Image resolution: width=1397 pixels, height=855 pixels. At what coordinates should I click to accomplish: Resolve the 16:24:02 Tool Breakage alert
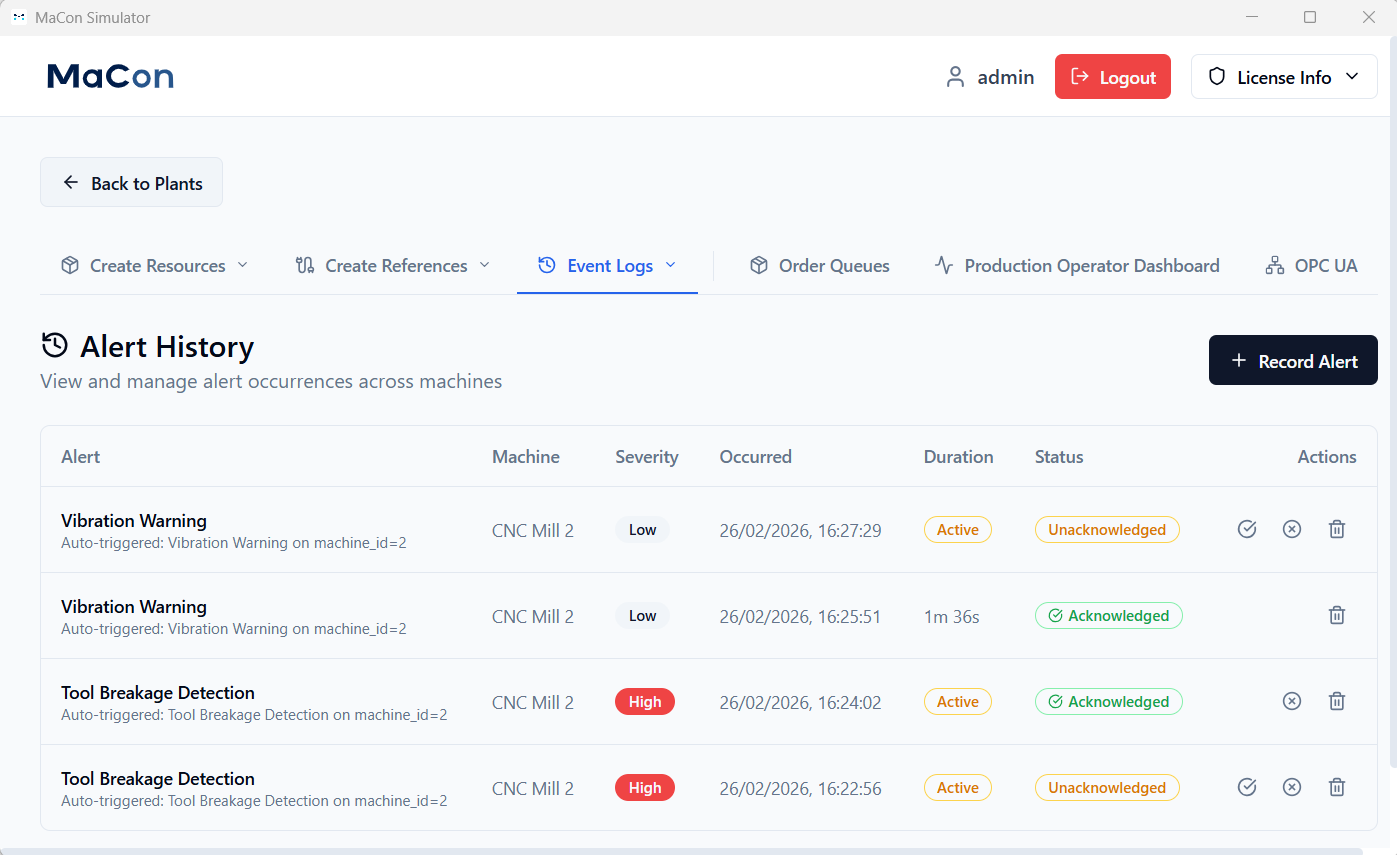point(1291,701)
